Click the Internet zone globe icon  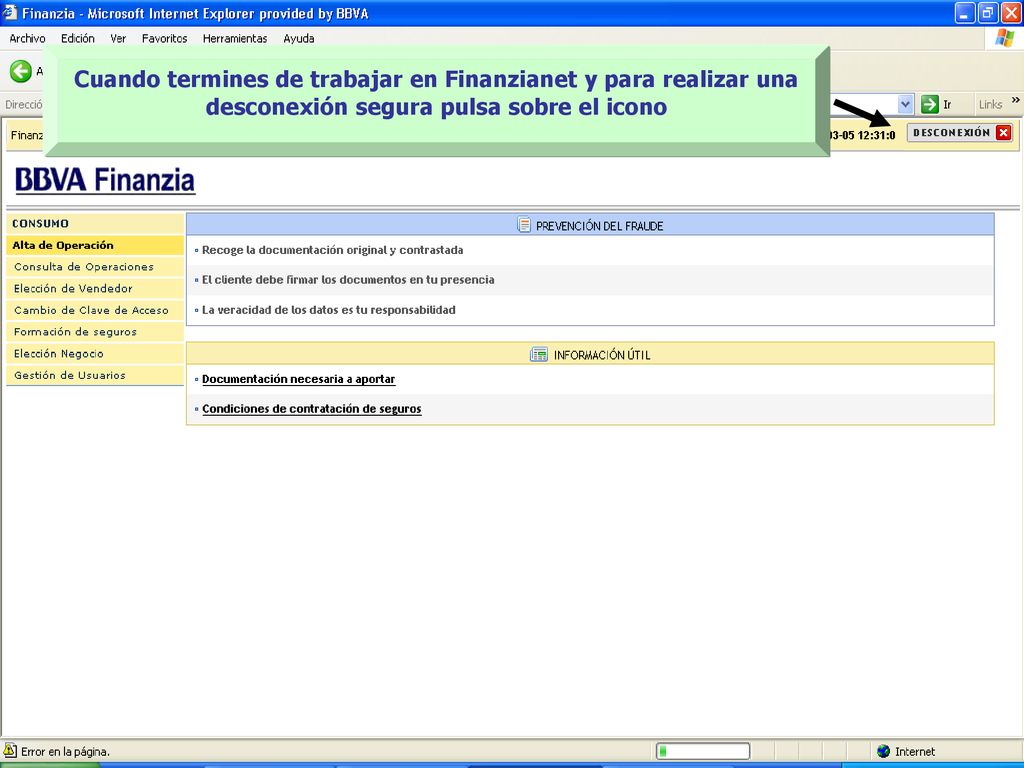884,752
